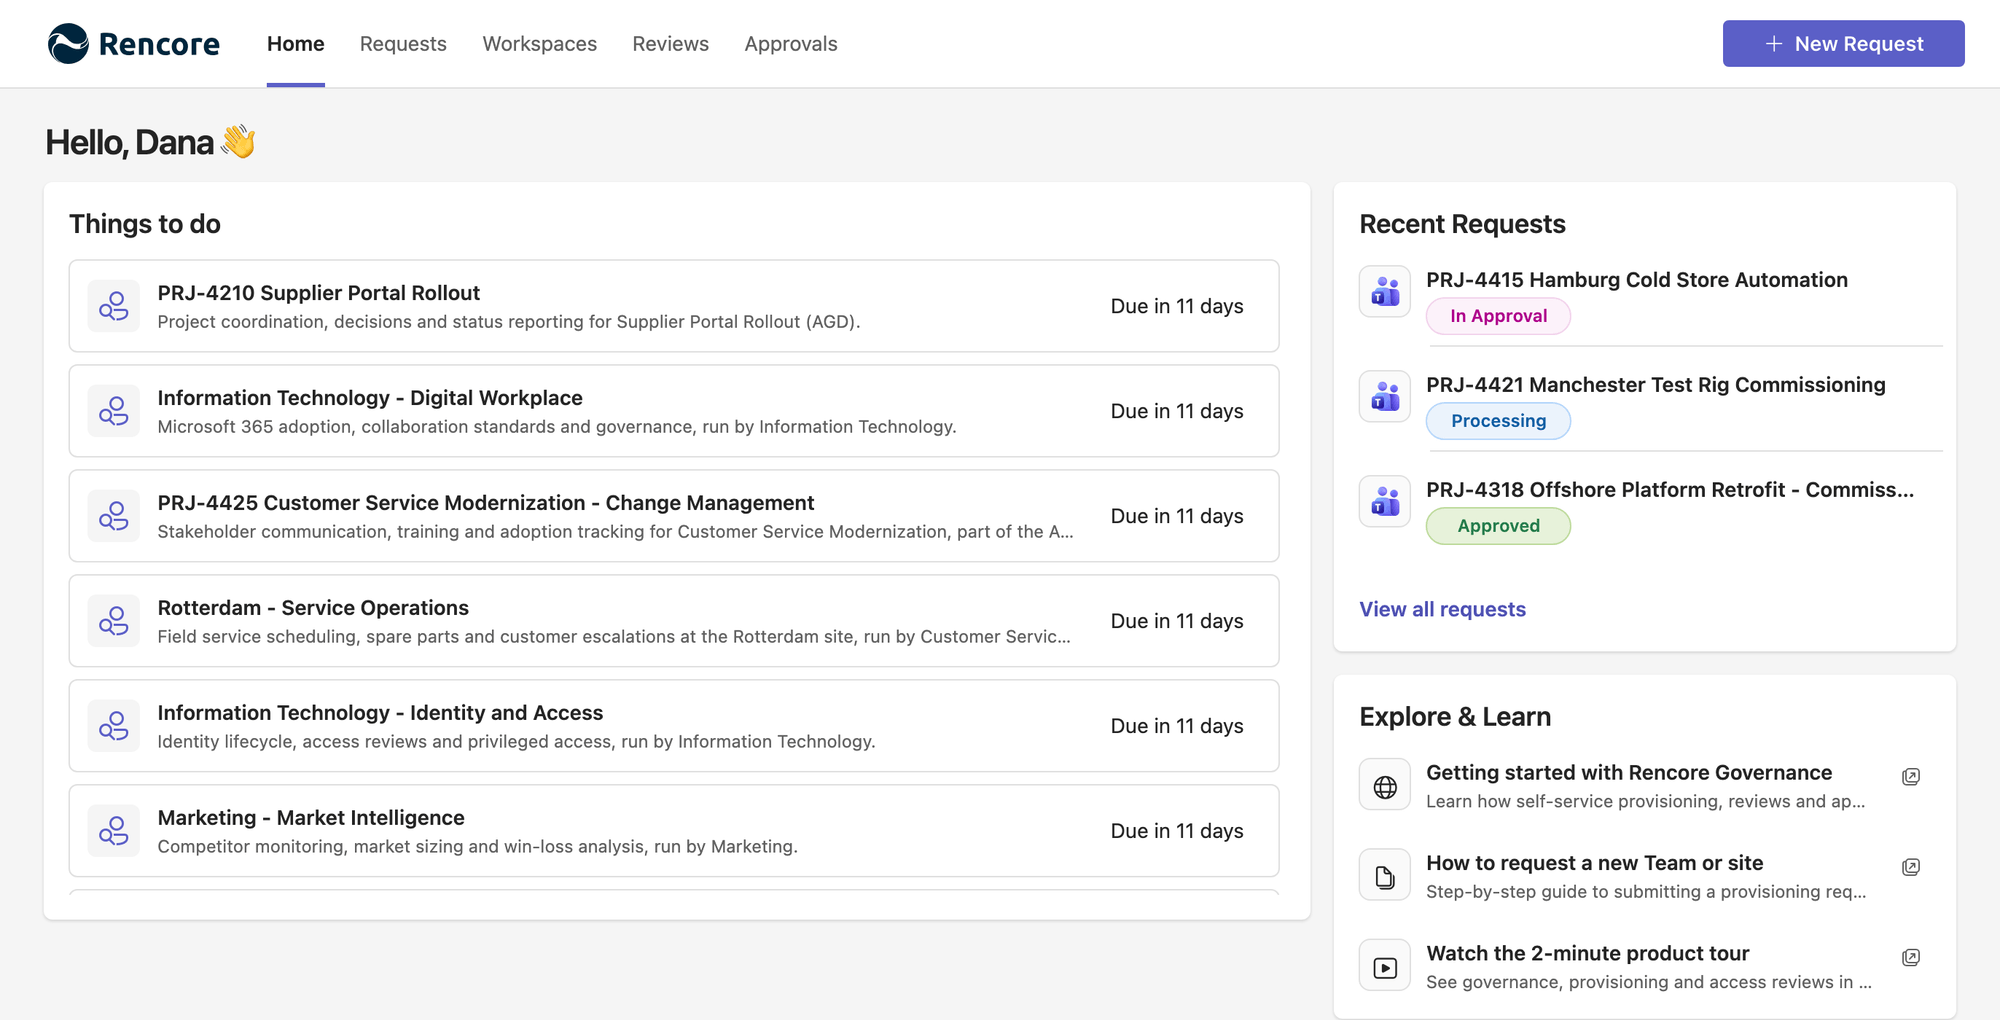Image resolution: width=2000 pixels, height=1020 pixels.
Task: Click the Processing status badge
Action: [x=1498, y=421]
